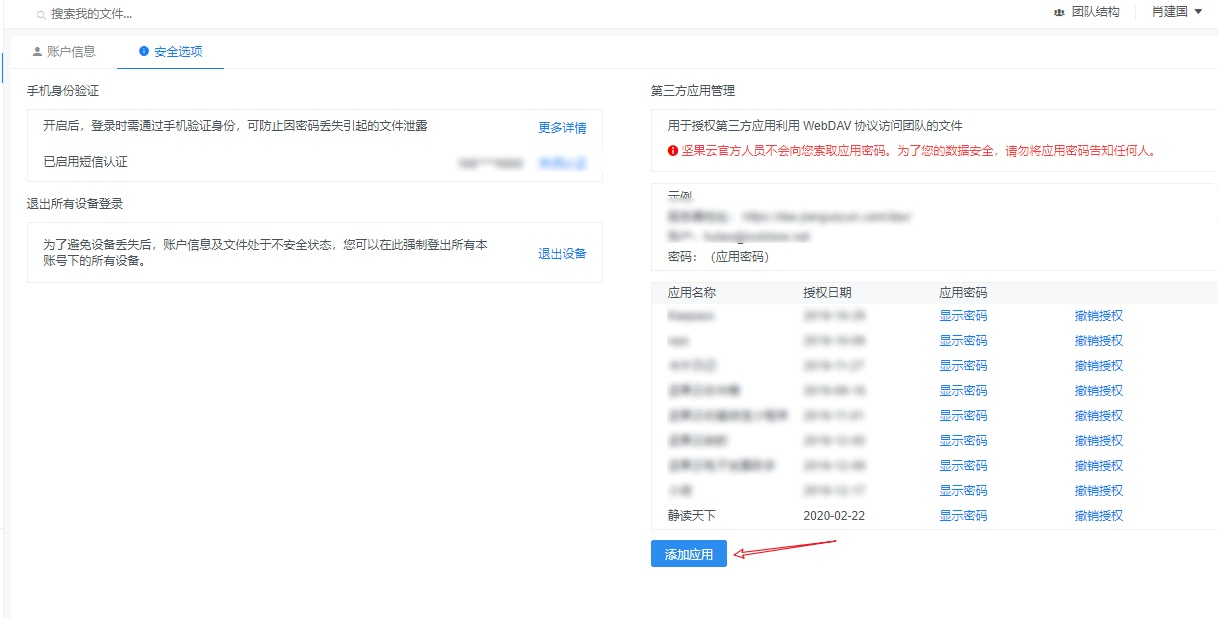Focus the 搜索我的文件 search field
This screenshot has height=618, width=1218.
(x=300, y=15)
